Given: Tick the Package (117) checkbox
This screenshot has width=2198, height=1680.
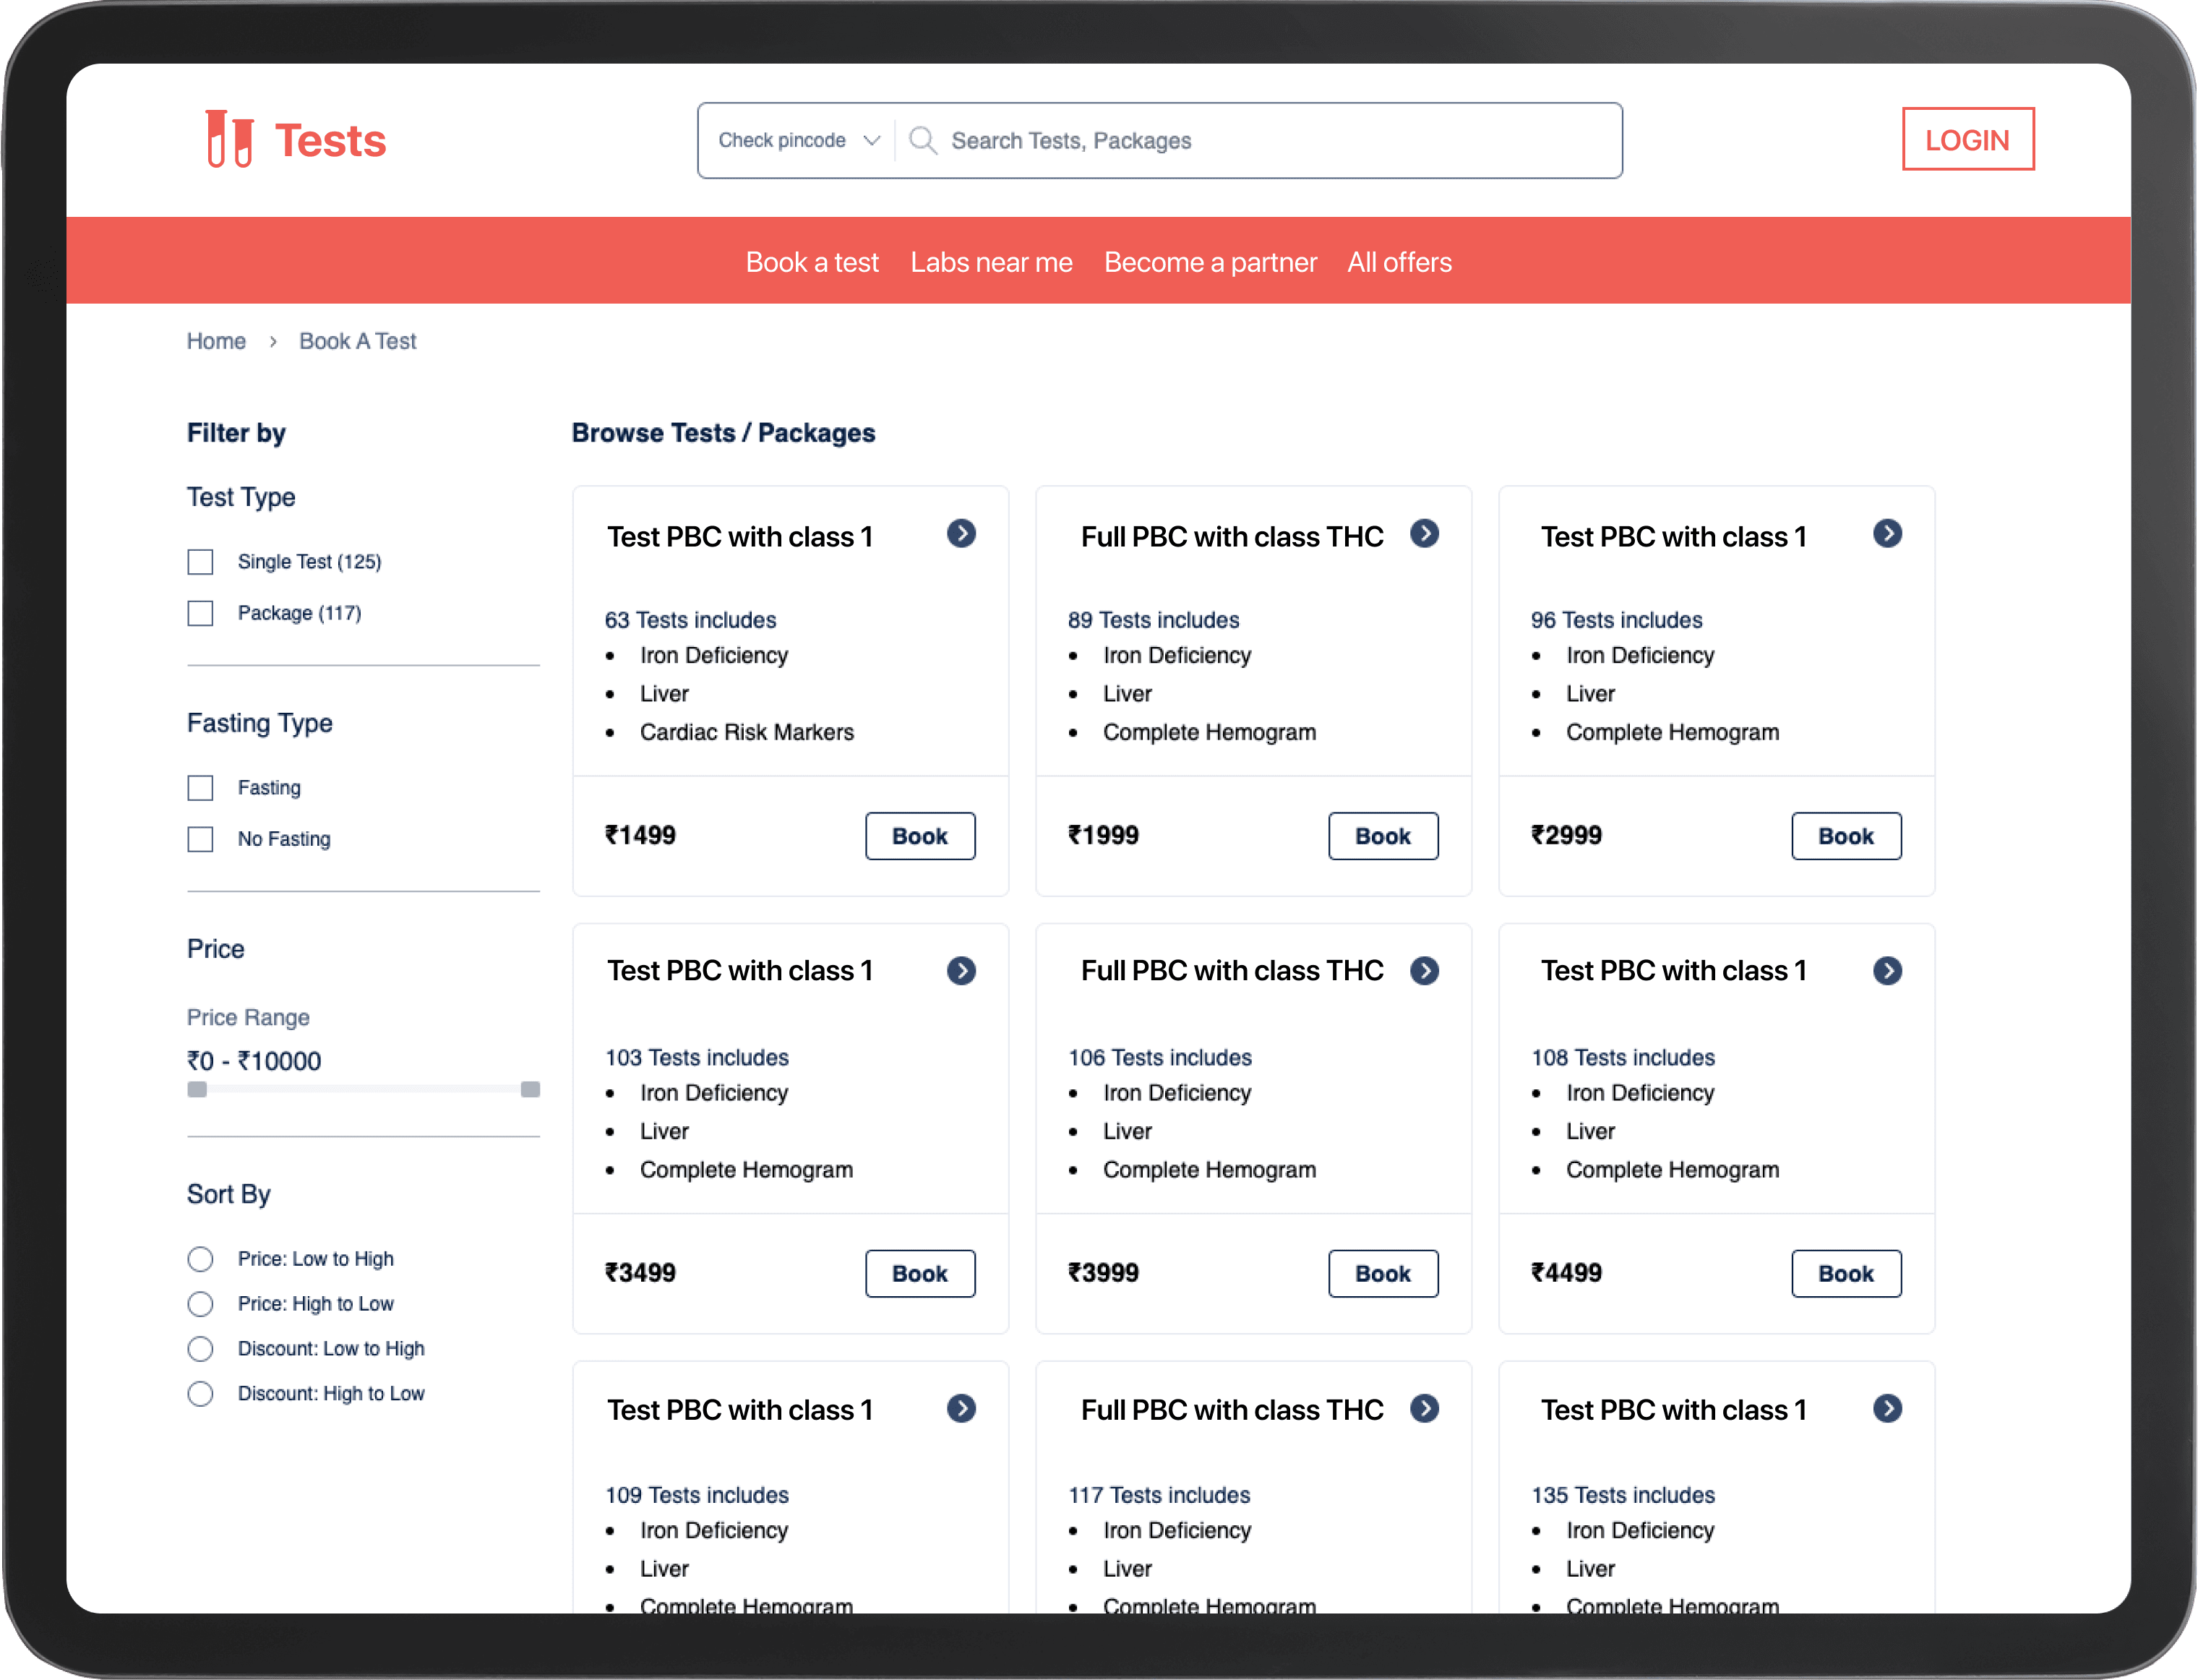Looking at the screenshot, I should coord(200,613).
